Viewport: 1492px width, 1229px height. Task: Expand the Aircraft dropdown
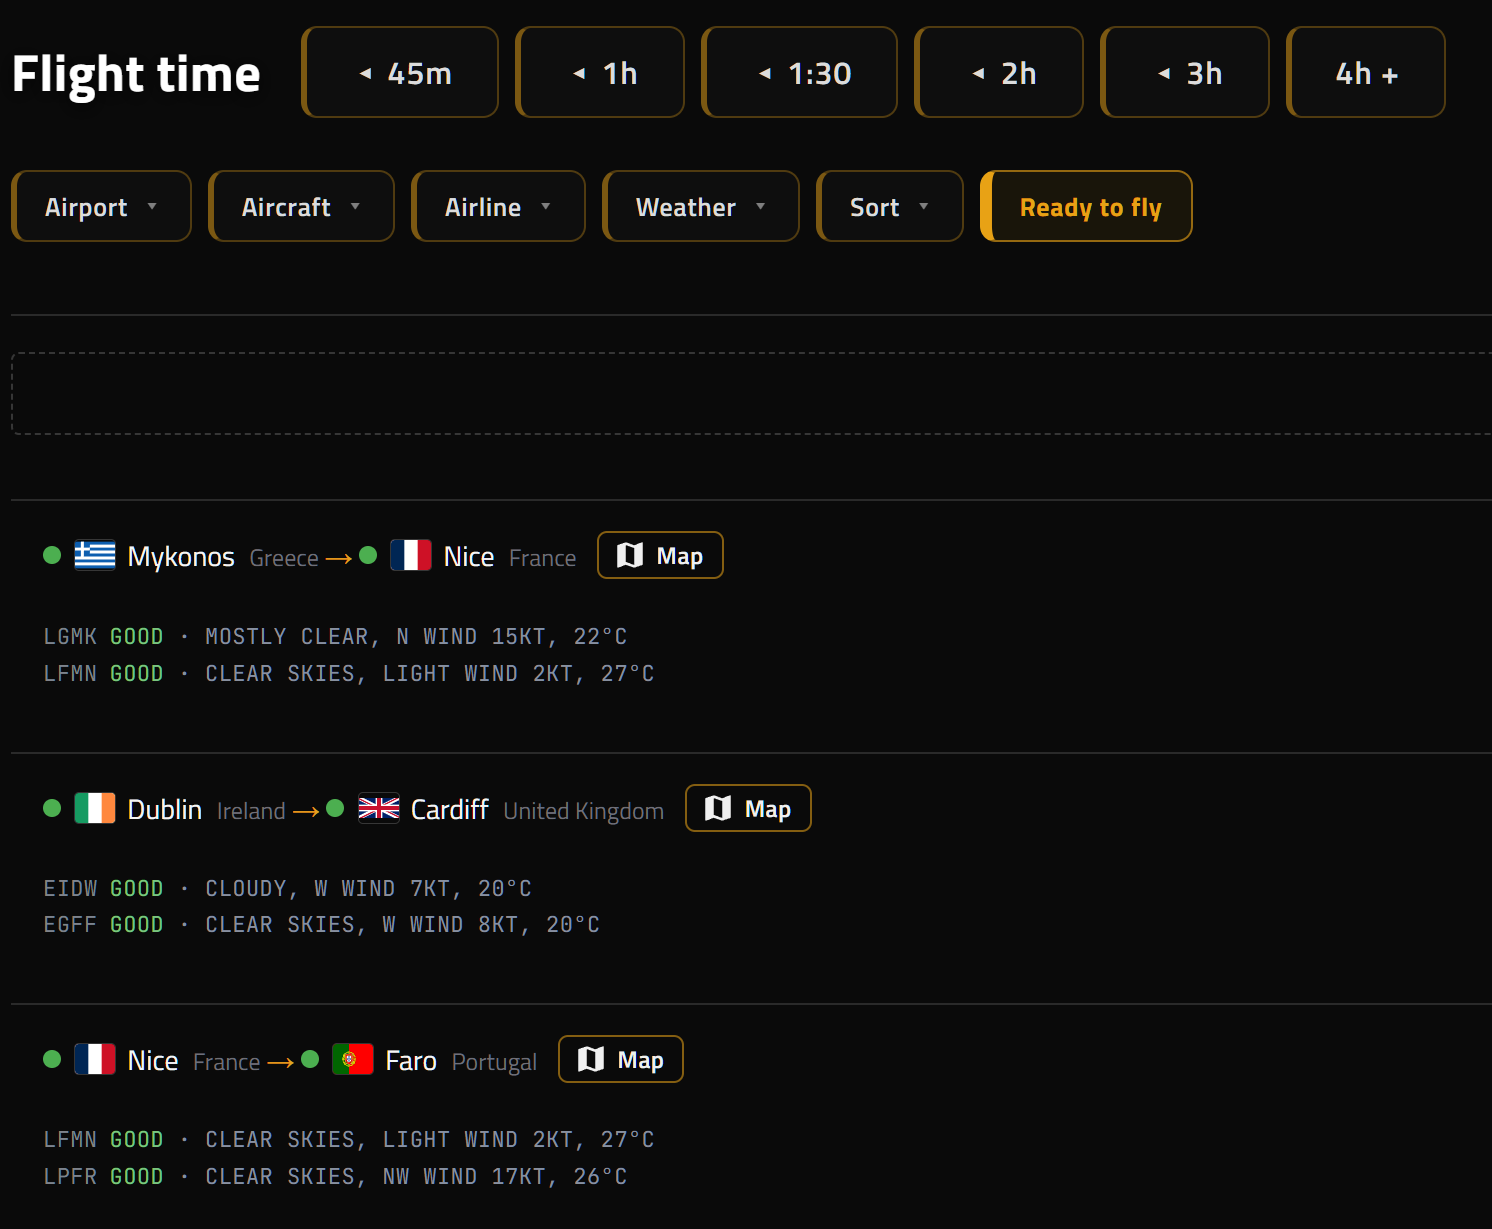point(301,206)
